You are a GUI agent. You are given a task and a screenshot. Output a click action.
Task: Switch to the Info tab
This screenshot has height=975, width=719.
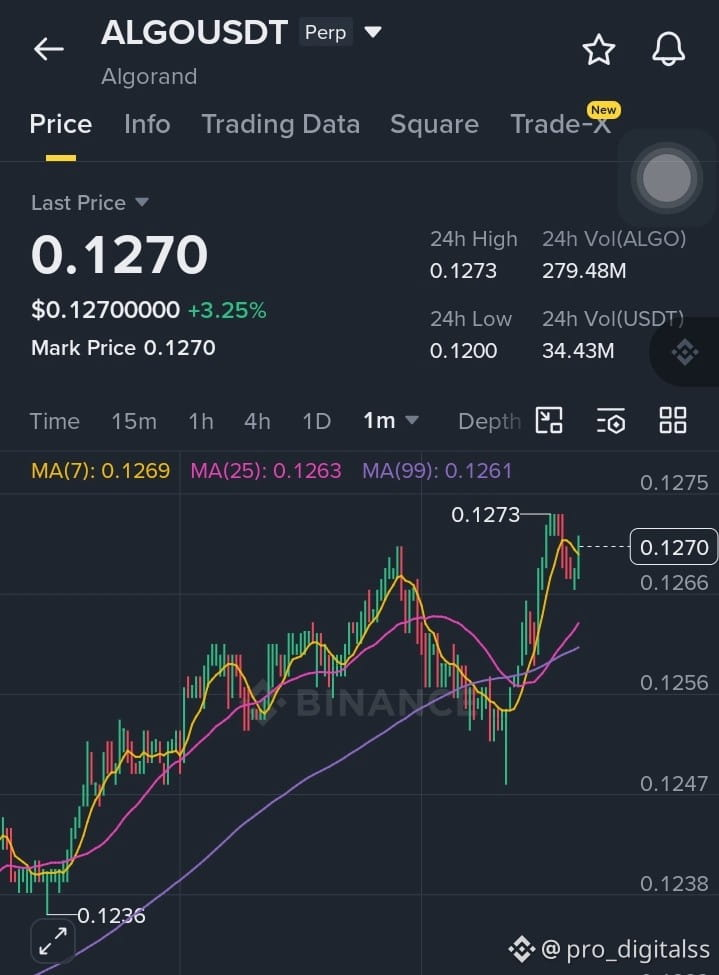[147, 124]
